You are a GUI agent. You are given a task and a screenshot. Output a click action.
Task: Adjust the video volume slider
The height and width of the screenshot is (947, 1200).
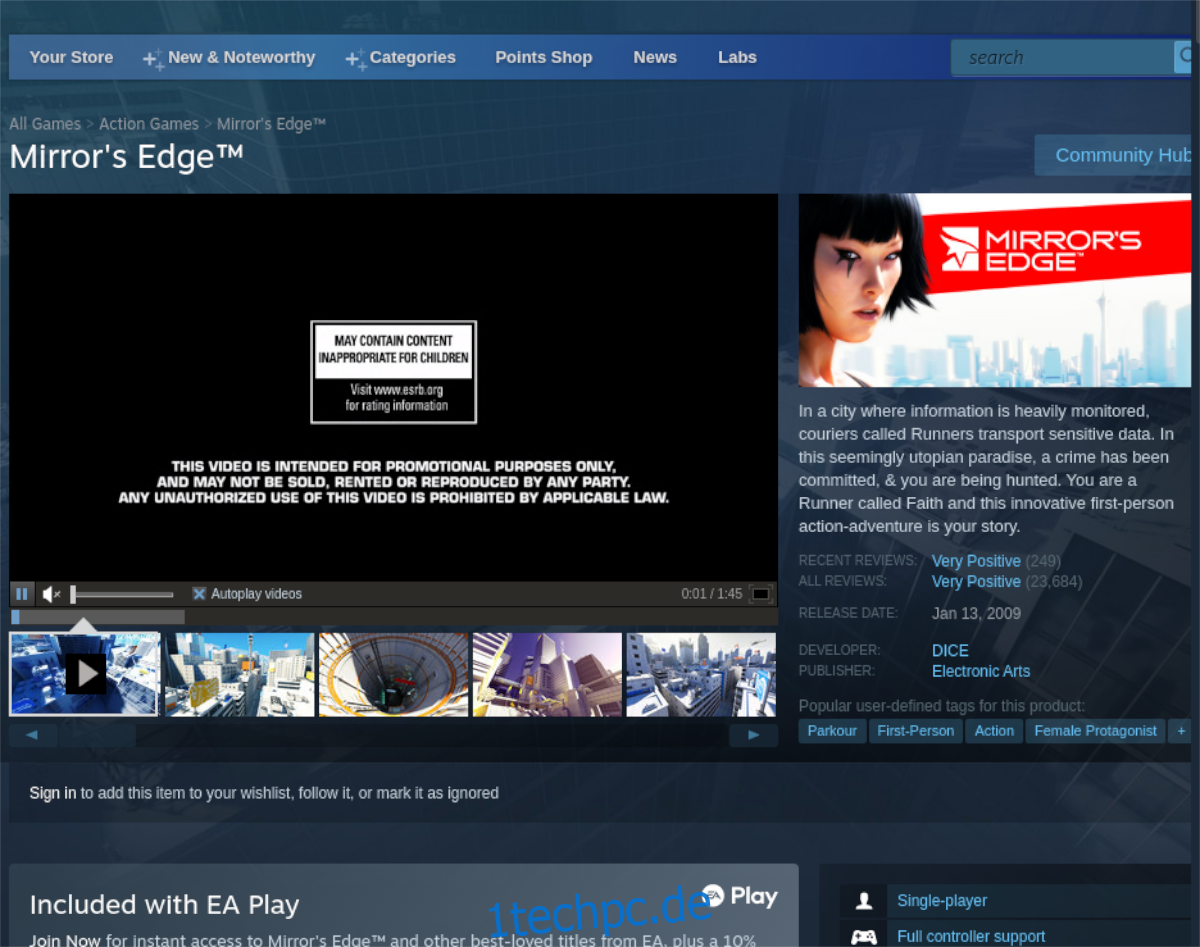tap(122, 594)
